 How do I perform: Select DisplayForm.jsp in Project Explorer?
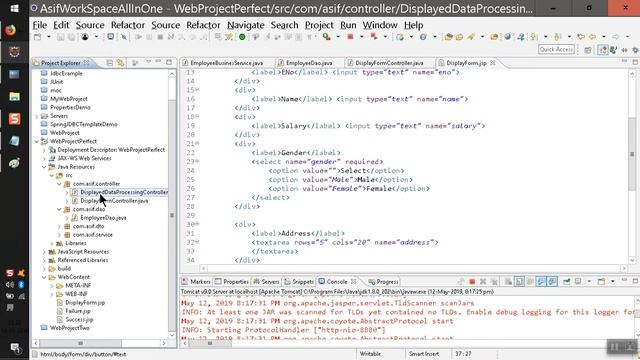point(85,302)
